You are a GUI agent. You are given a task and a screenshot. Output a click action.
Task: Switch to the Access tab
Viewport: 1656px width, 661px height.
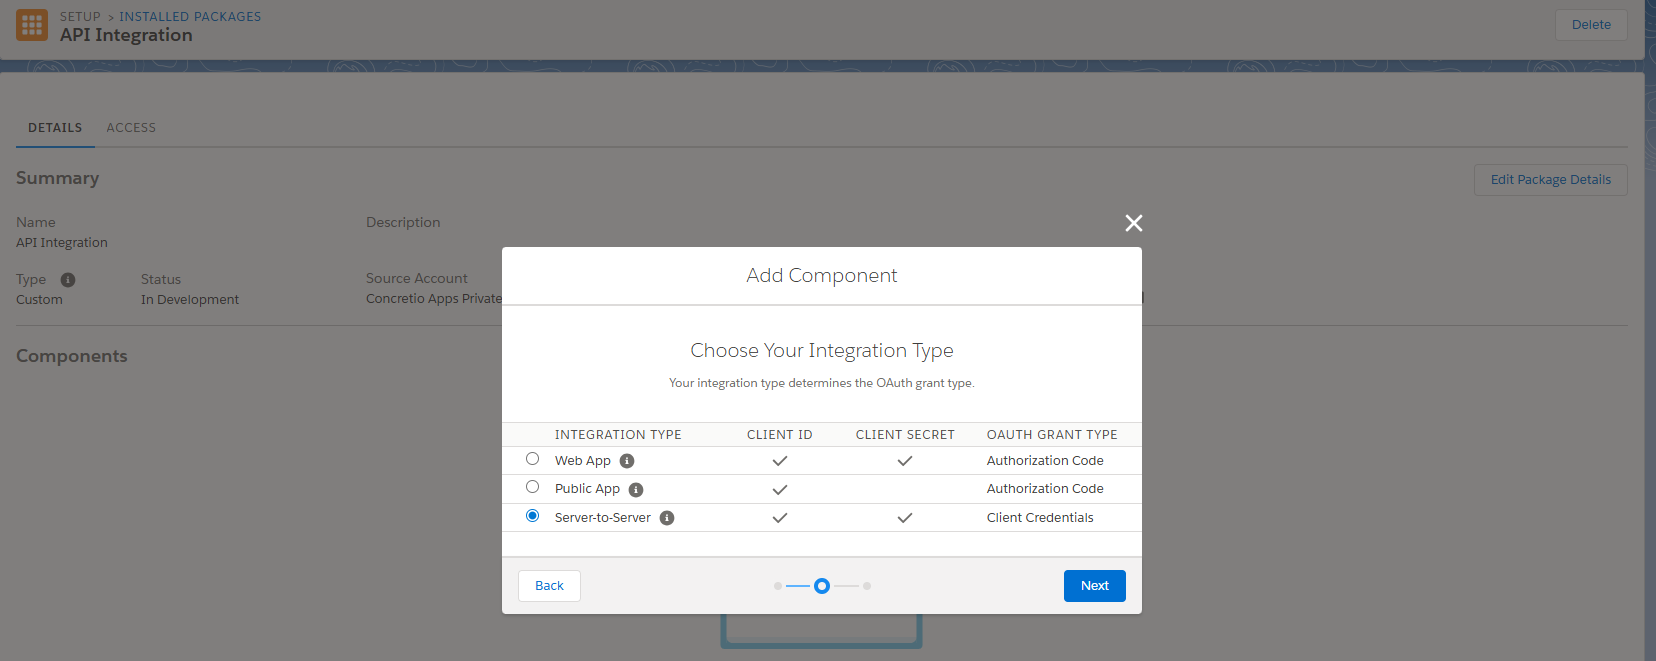(x=131, y=128)
